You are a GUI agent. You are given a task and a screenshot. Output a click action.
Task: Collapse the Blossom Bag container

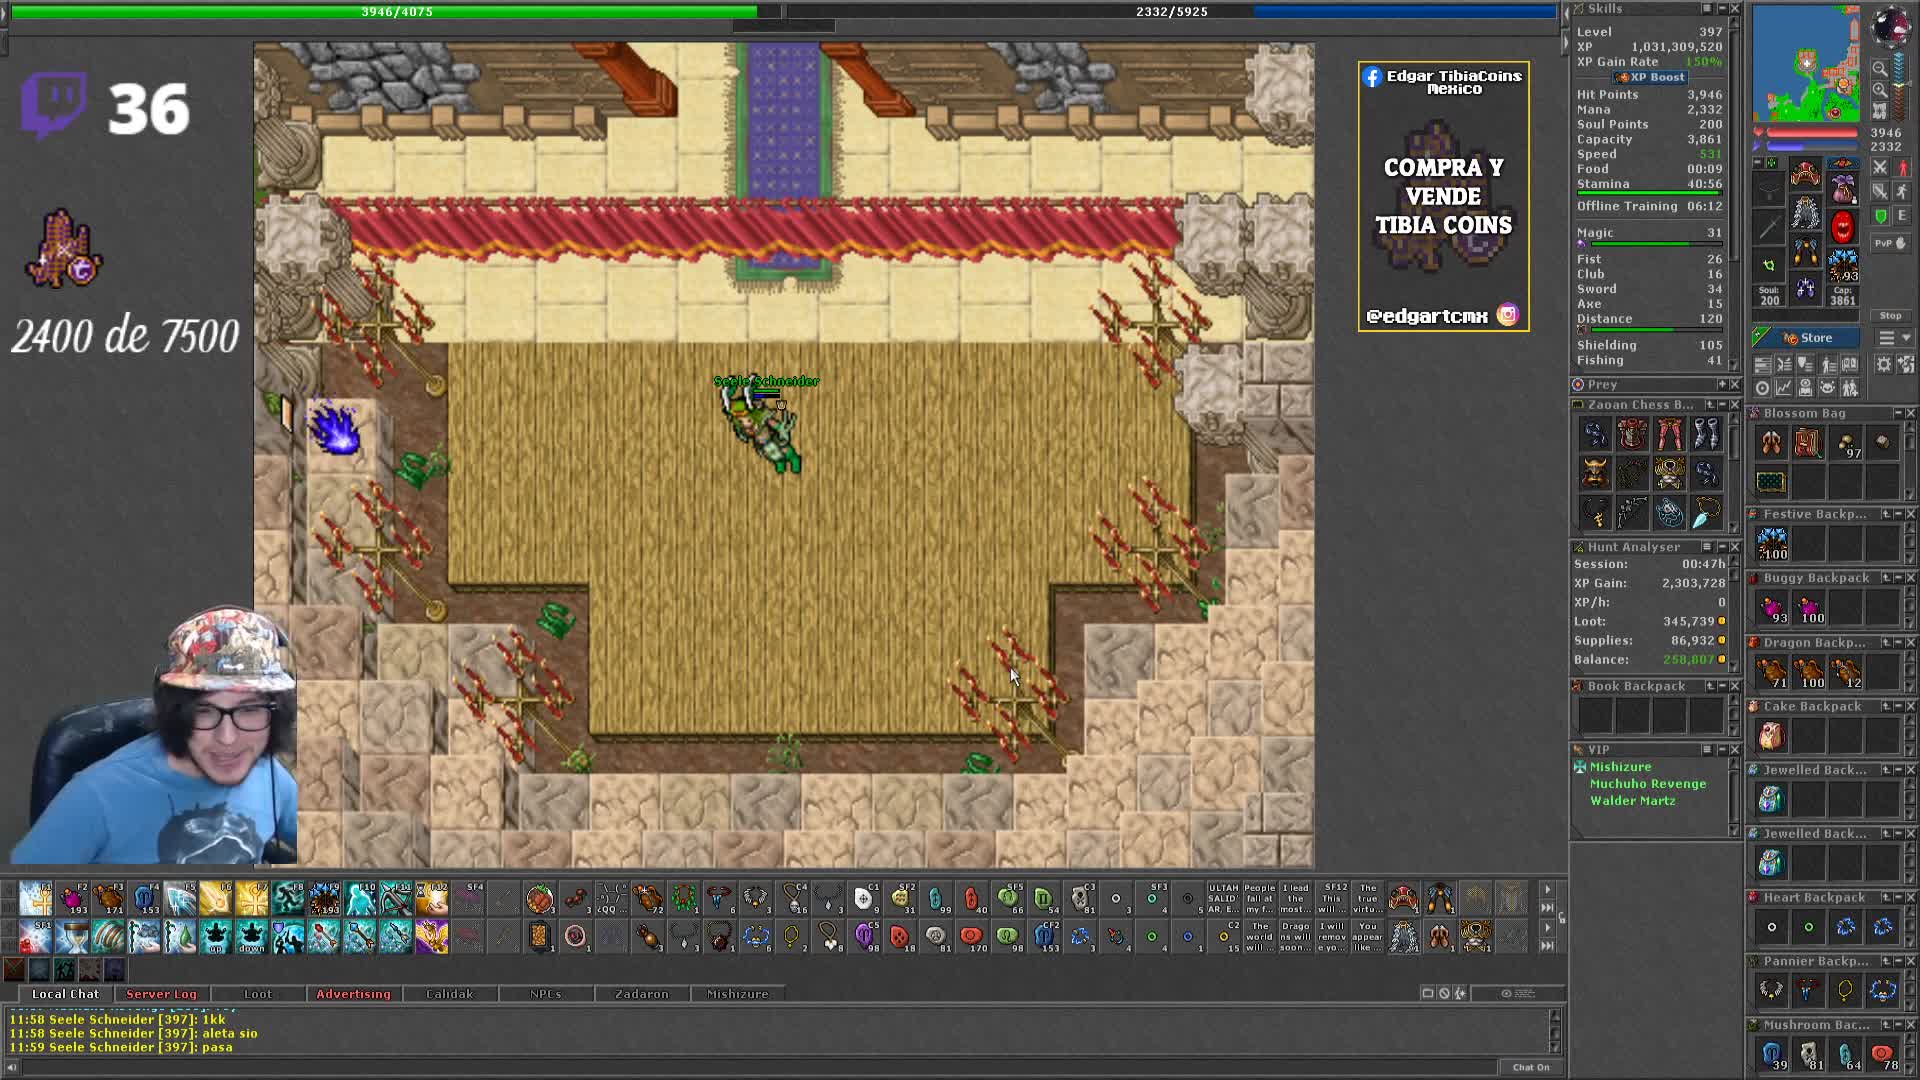coord(1898,413)
